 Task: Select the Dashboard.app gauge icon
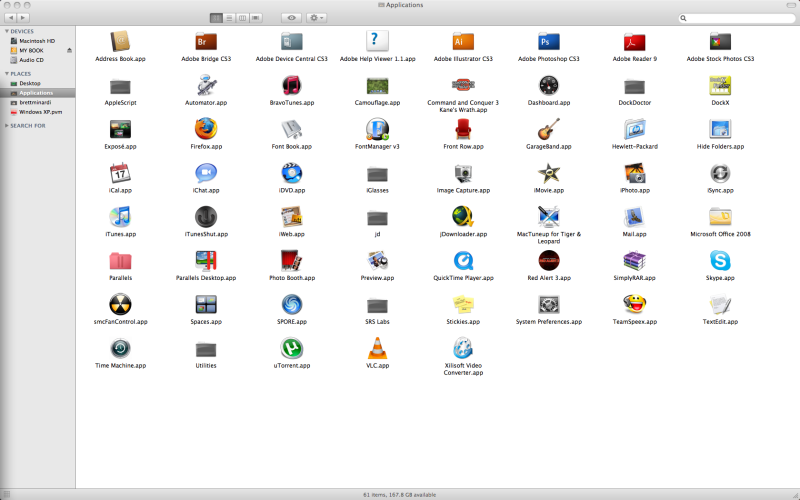pos(548,85)
